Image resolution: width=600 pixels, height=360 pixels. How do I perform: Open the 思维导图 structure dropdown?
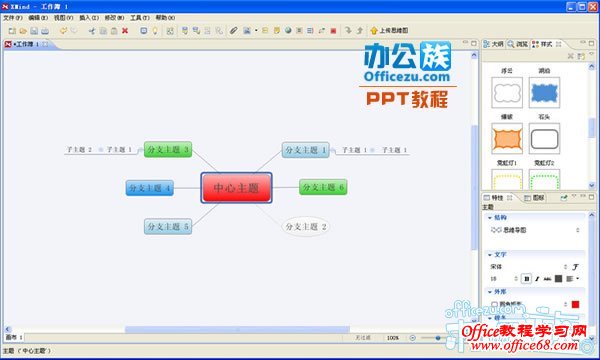(577, 230)
